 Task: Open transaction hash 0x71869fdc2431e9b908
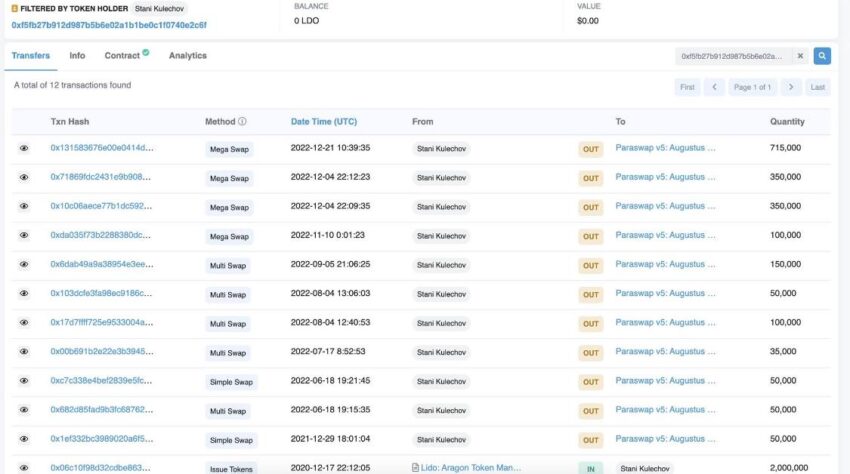coord(100,177)
